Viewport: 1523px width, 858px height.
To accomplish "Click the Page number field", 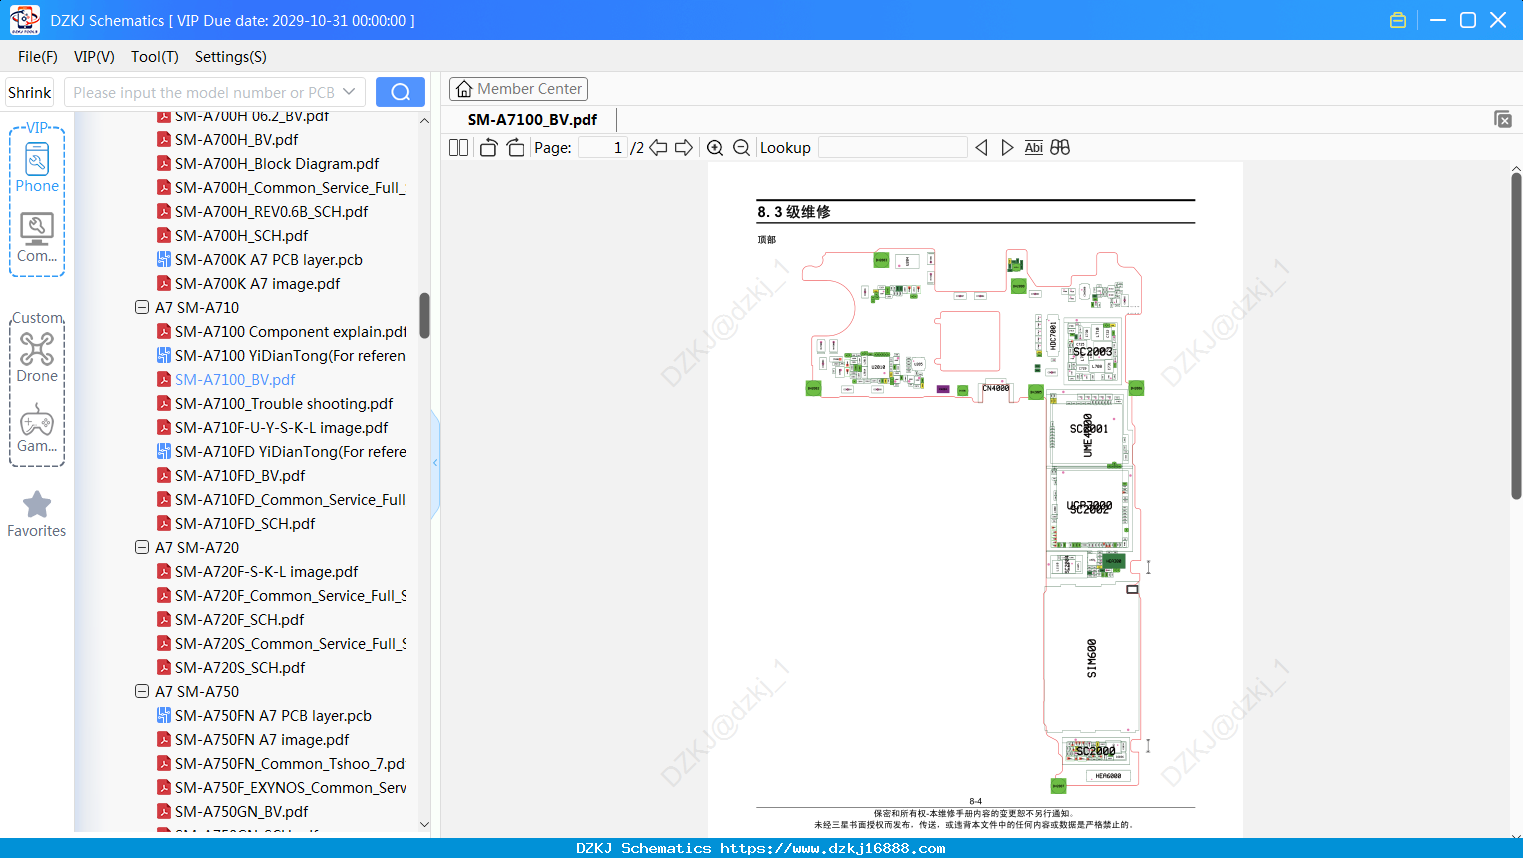I will (602, 148).
